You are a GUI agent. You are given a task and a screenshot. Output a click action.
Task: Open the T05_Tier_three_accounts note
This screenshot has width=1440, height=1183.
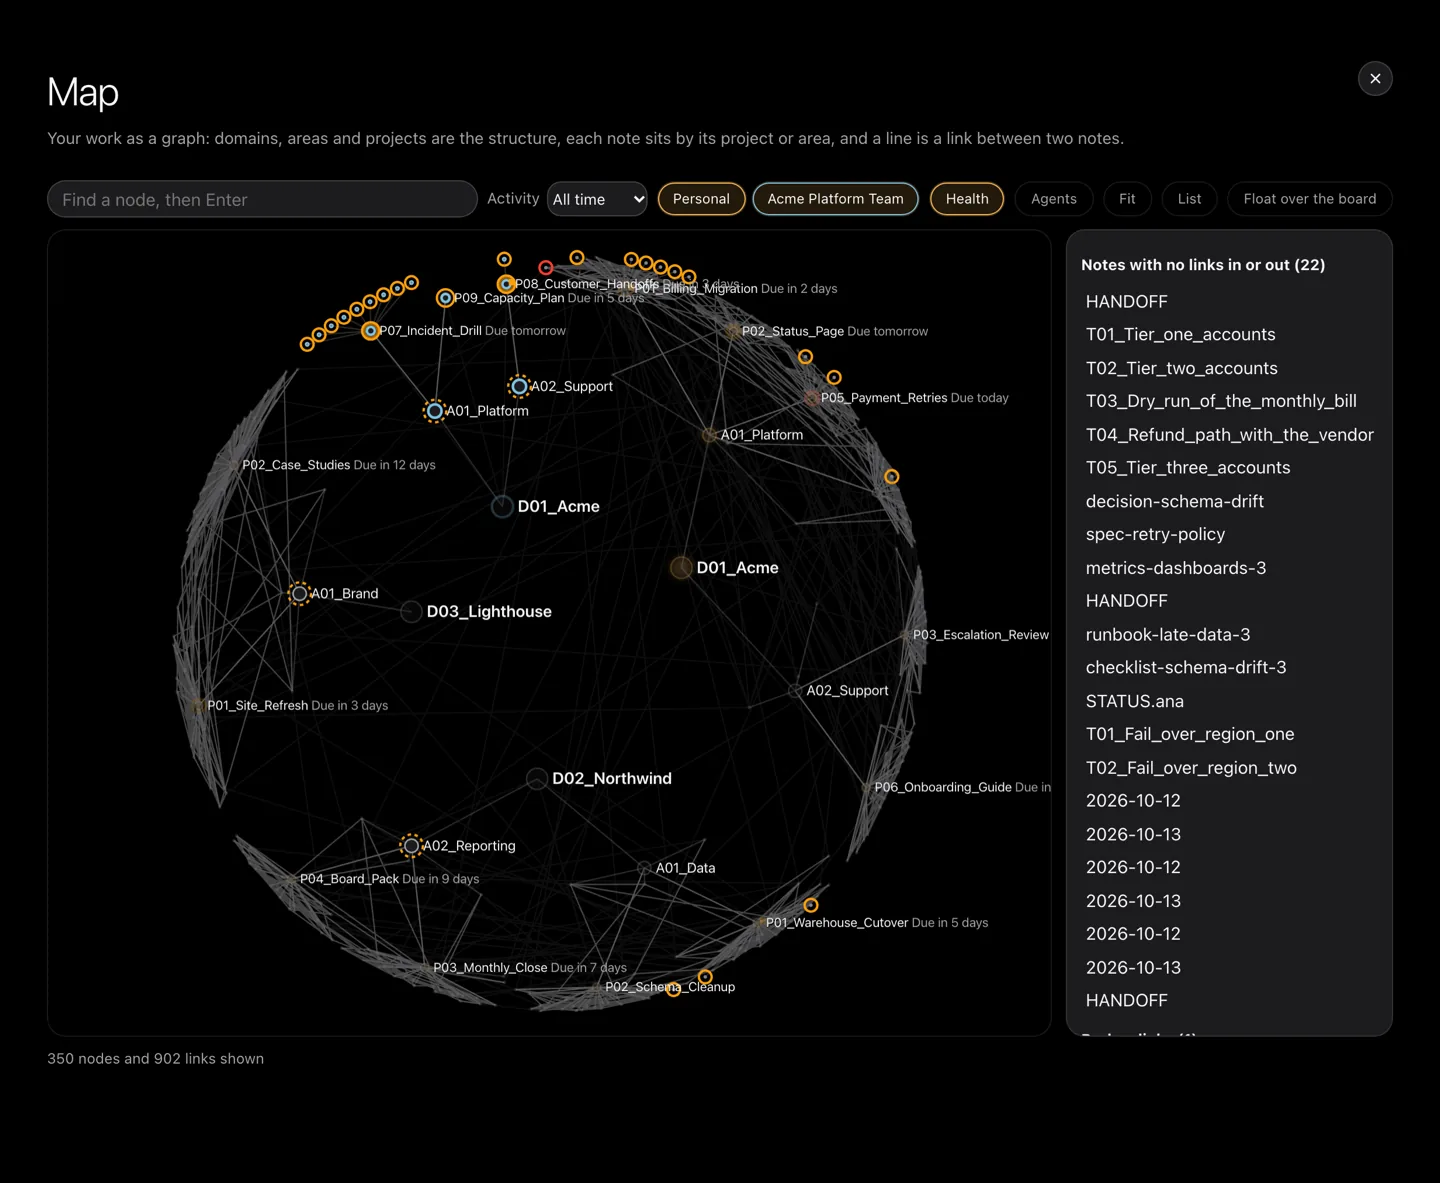(x=1188, y=468)
